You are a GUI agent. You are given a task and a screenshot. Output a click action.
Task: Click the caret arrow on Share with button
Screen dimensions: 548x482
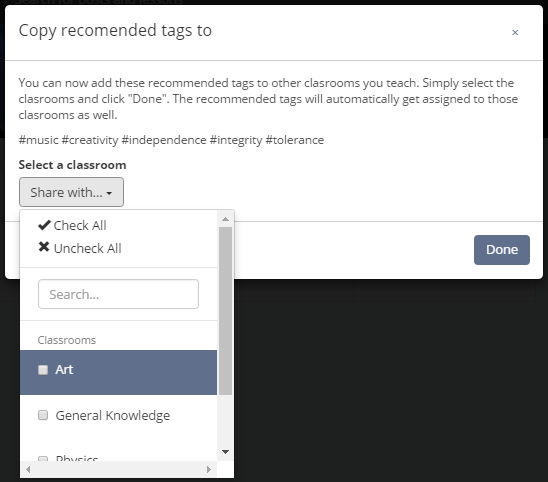(109, 193)
